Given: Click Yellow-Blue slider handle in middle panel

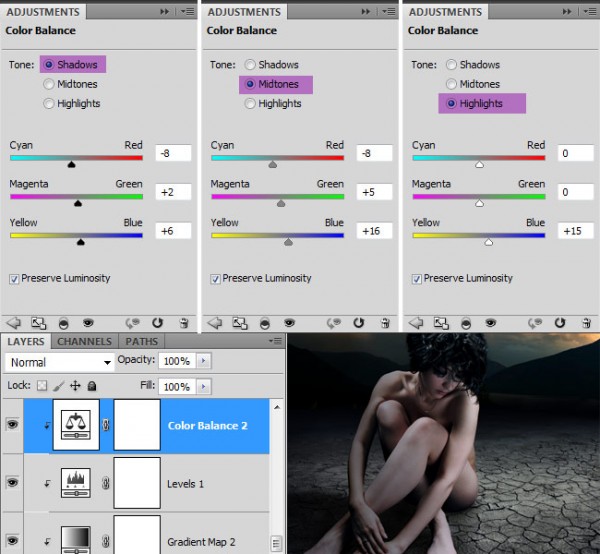Looking at the screenshot, I should click(289, 242).
